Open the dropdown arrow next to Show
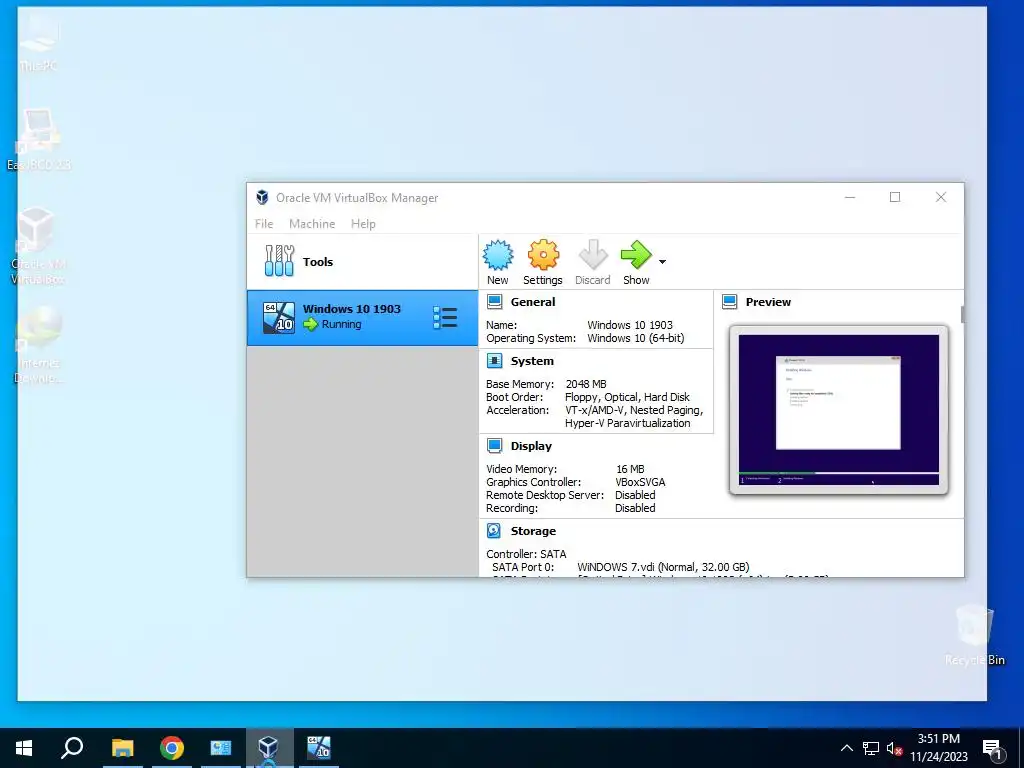 (662, 262)
